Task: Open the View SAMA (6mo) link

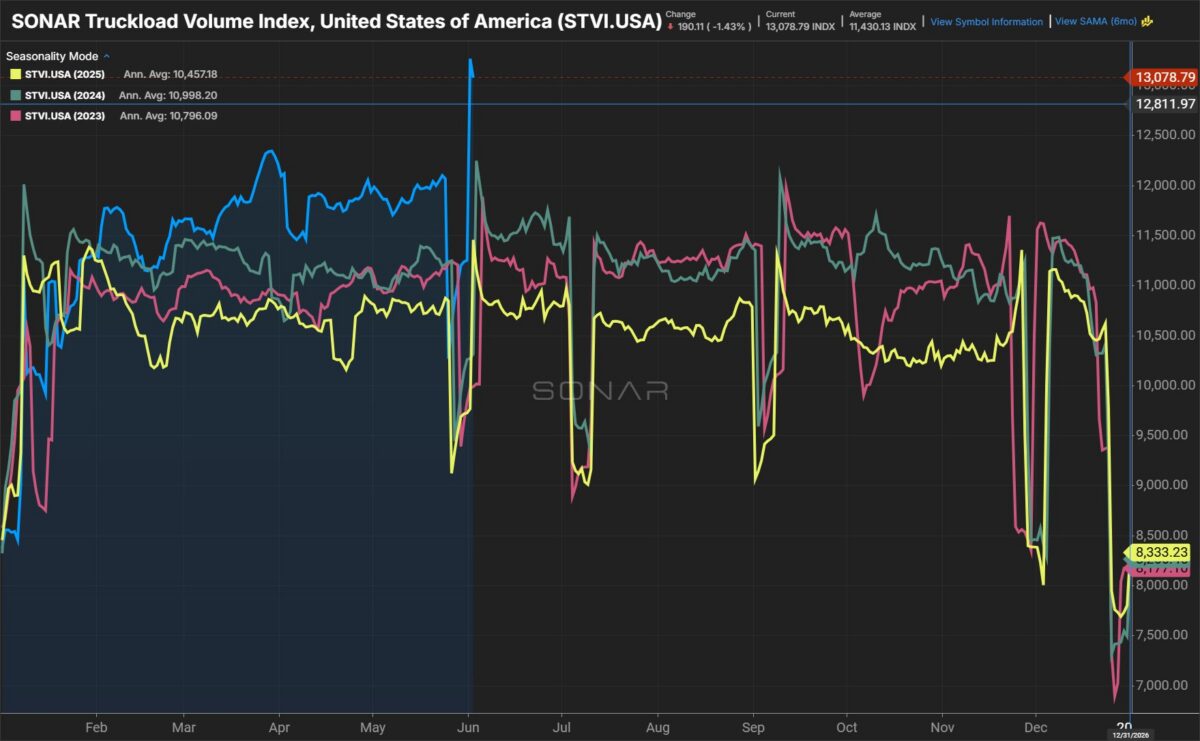Action: pyautogui.click(x=1098, y=21)
